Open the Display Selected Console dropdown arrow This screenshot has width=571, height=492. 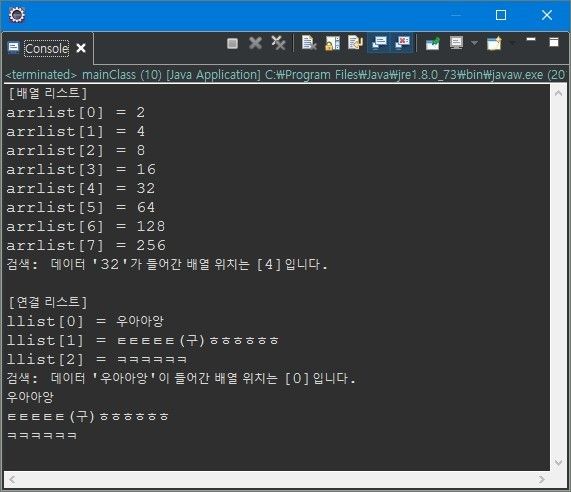[x=474, y=43]
